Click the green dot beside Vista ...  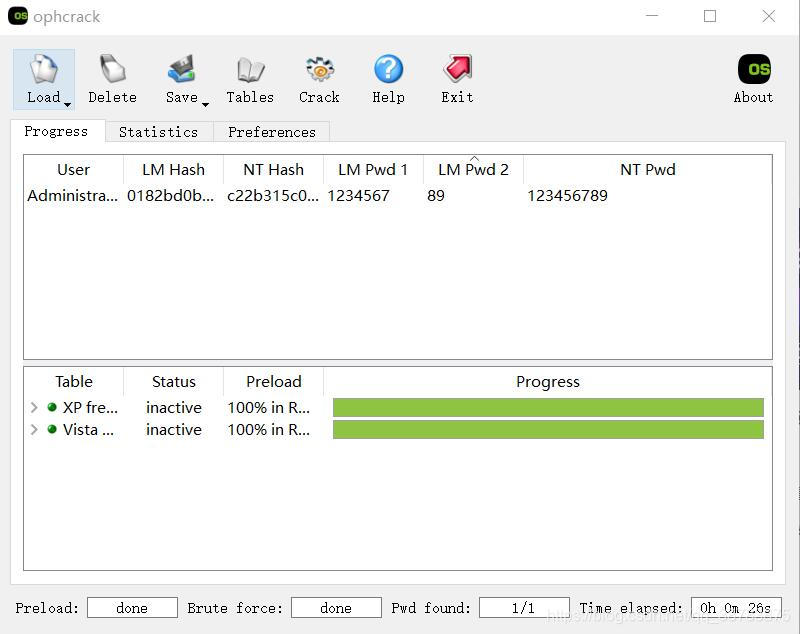52,429
